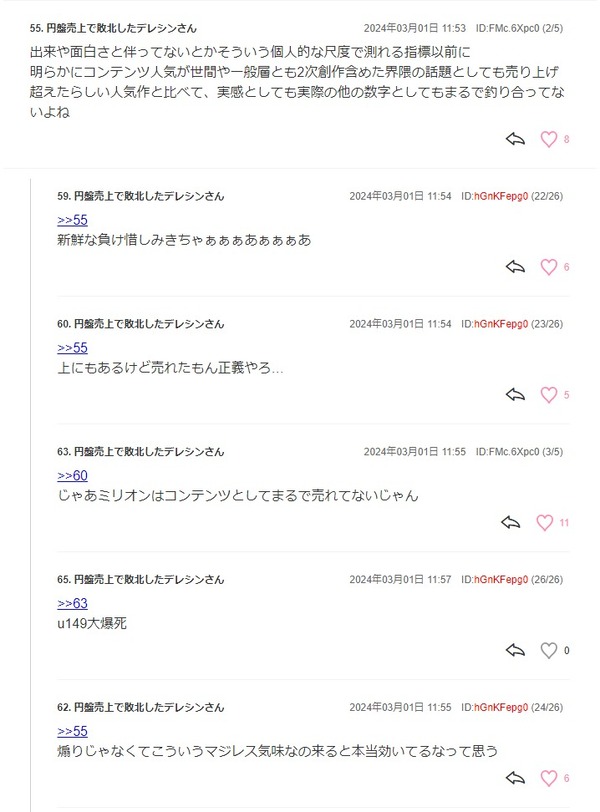Like comment 62 with the heart icon
Screen dimensions: 600x812
pos(549,778)
